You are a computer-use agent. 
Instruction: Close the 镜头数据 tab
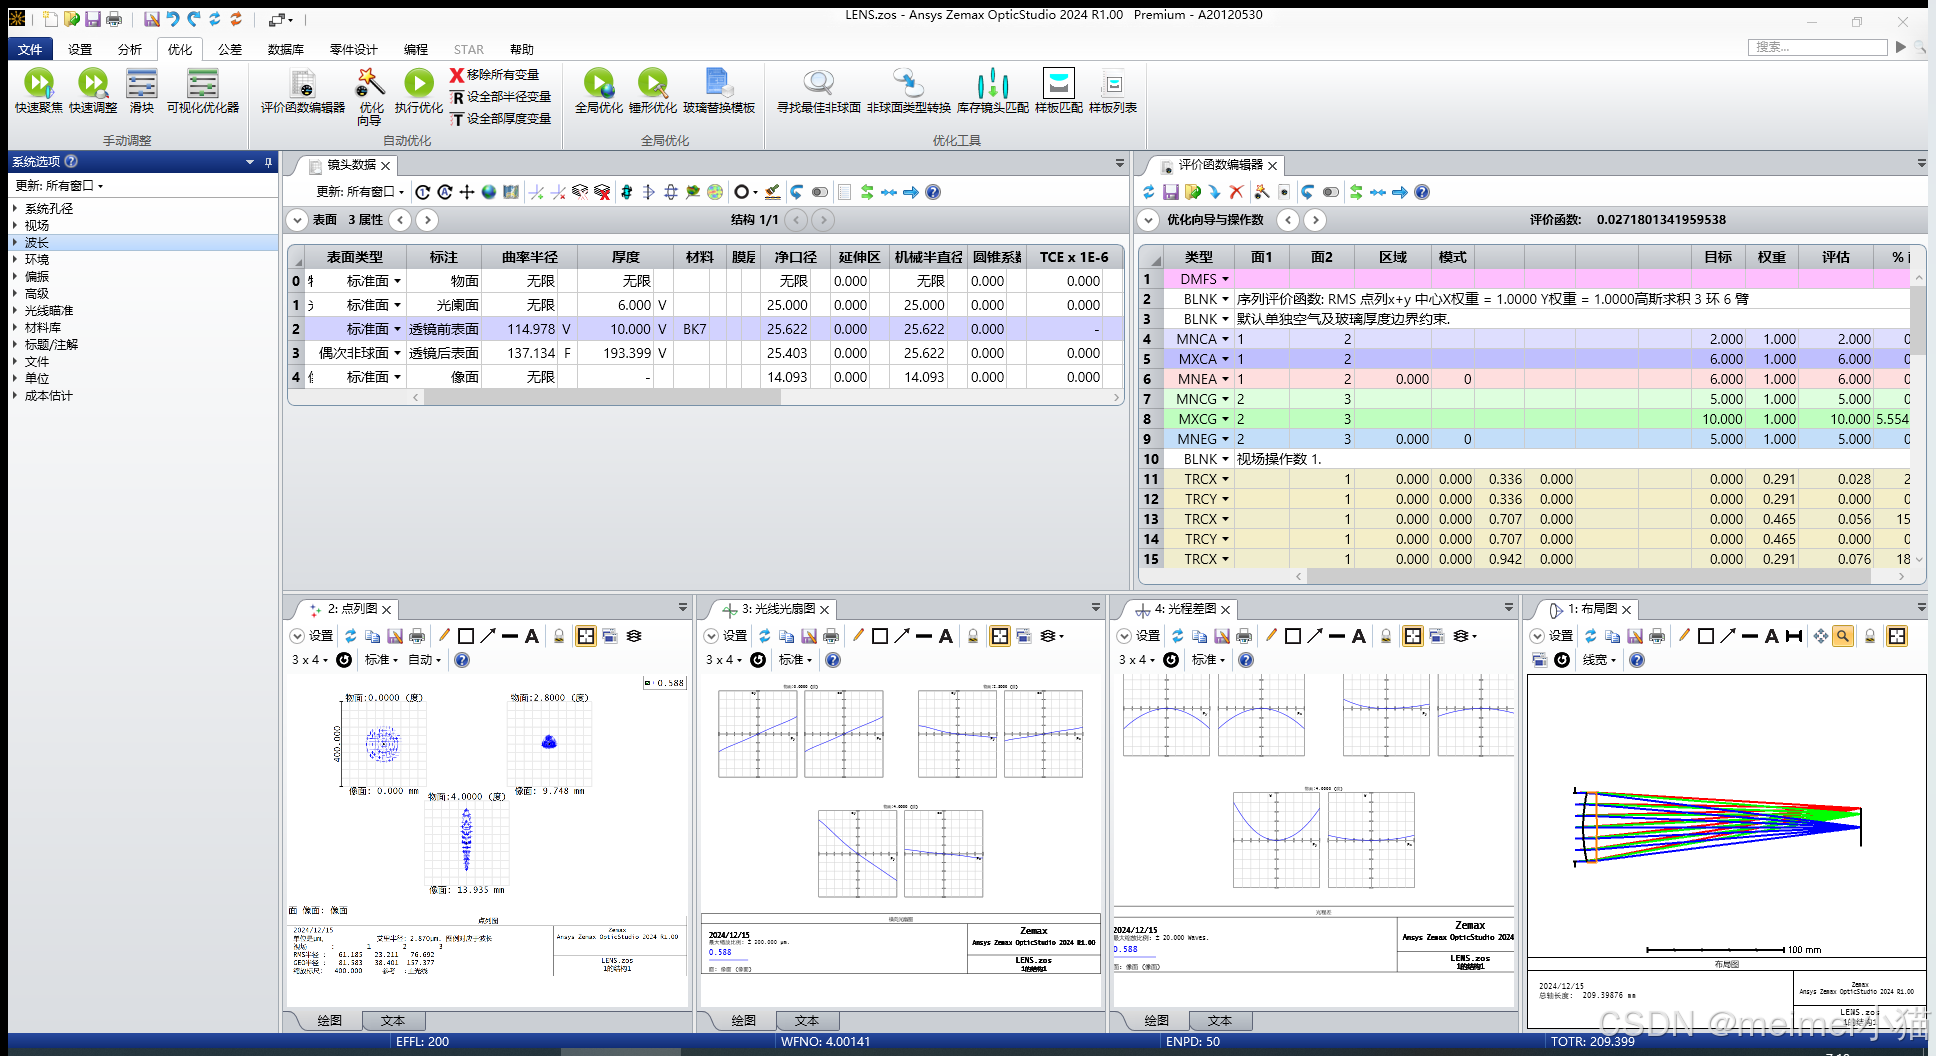[386, 166]
